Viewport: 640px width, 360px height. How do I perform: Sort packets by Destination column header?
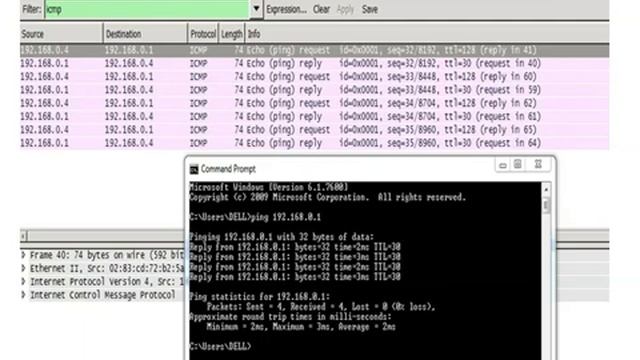(x=145, y=34)
